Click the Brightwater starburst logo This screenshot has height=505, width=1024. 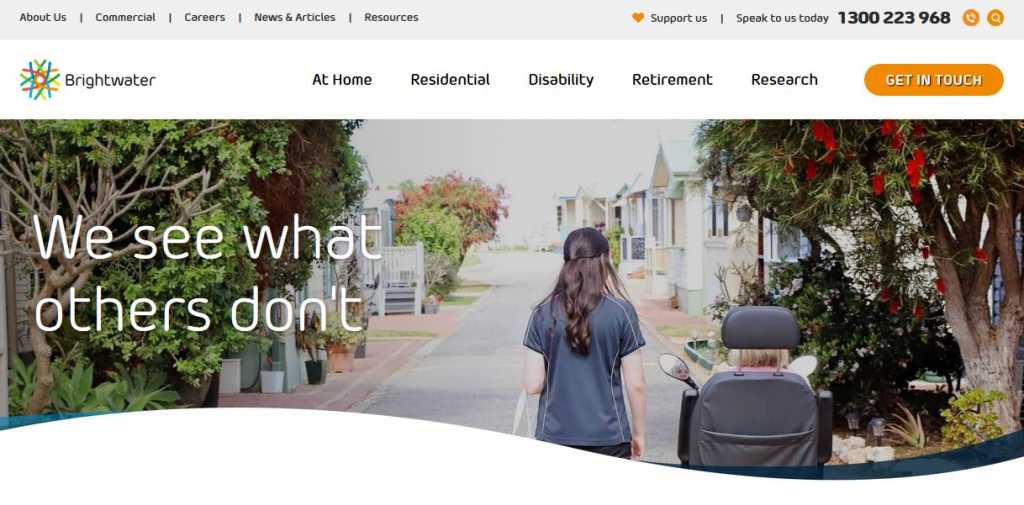(x=40, y=80)
